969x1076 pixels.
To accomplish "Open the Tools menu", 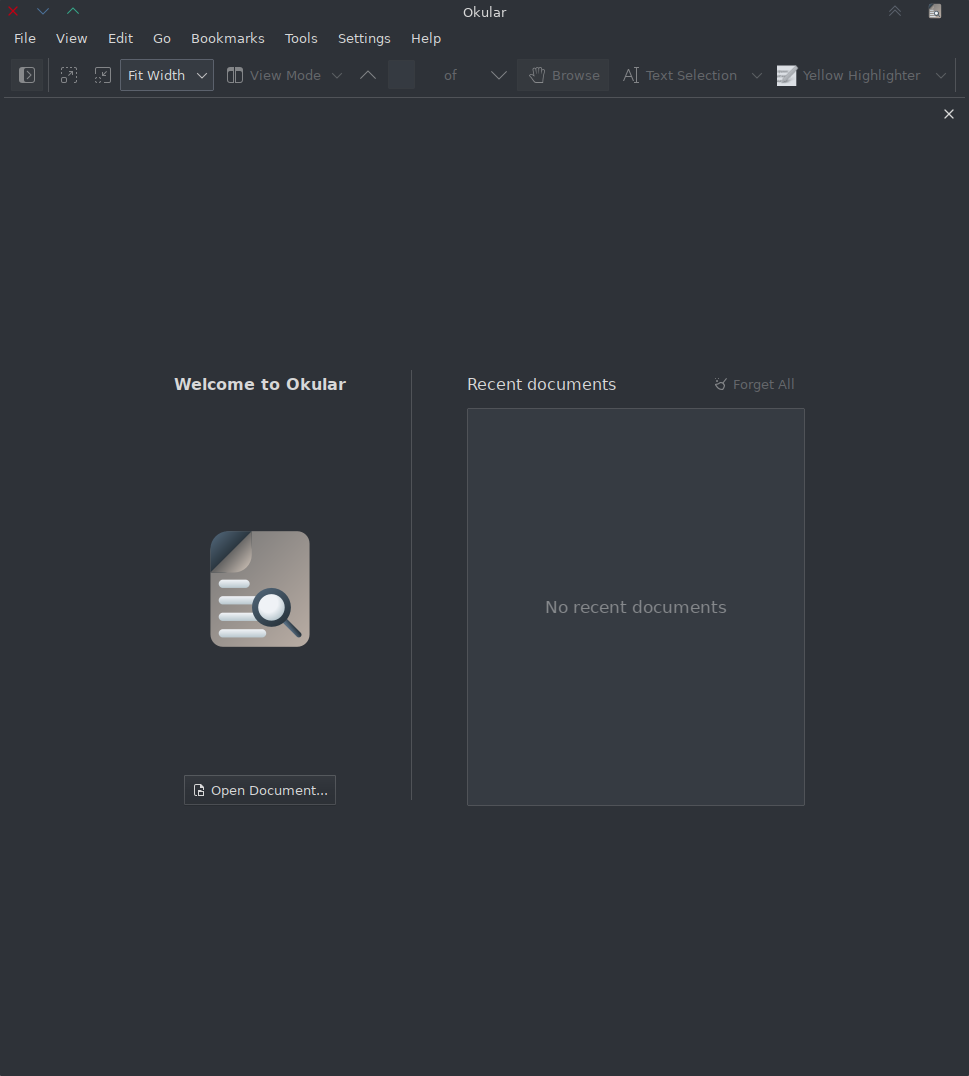I will [x=301, y=38].
